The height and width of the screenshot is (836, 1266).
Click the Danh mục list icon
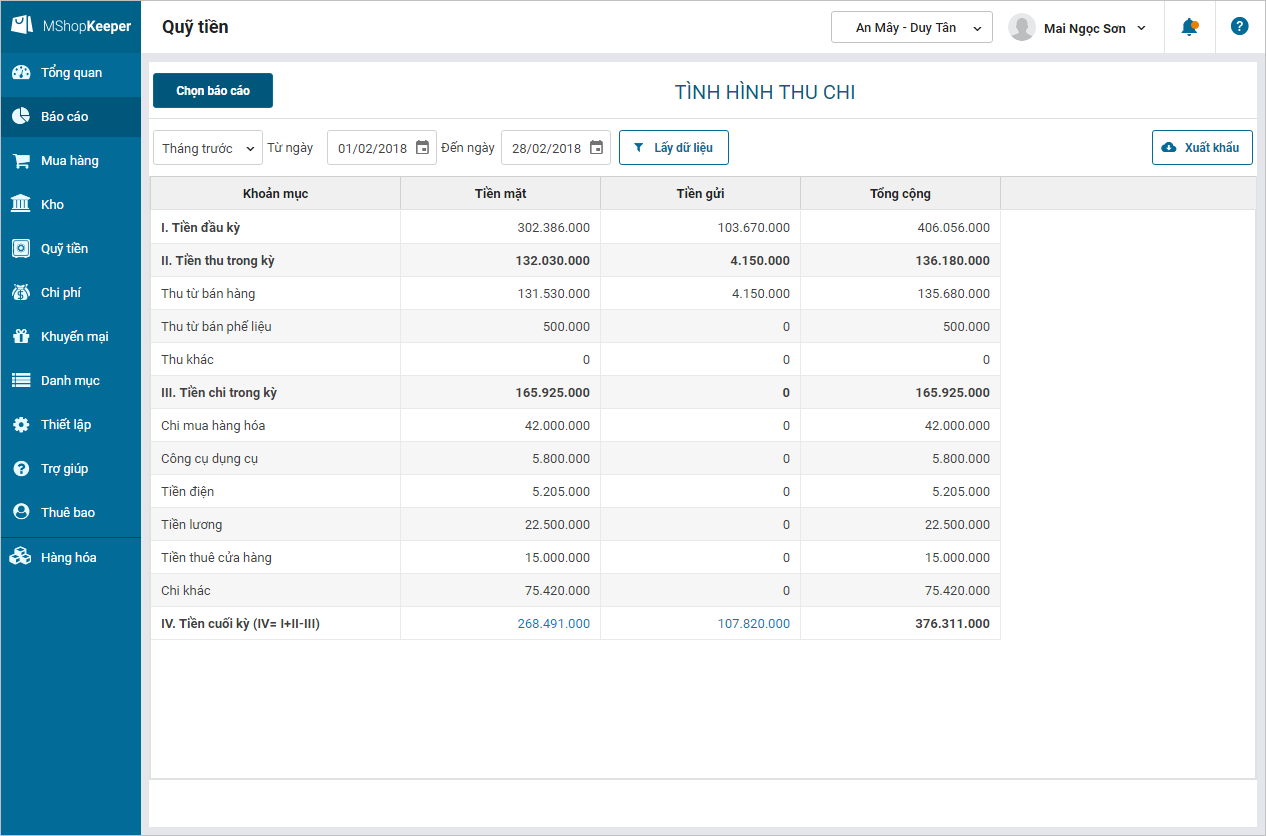(x=21, y=381)
